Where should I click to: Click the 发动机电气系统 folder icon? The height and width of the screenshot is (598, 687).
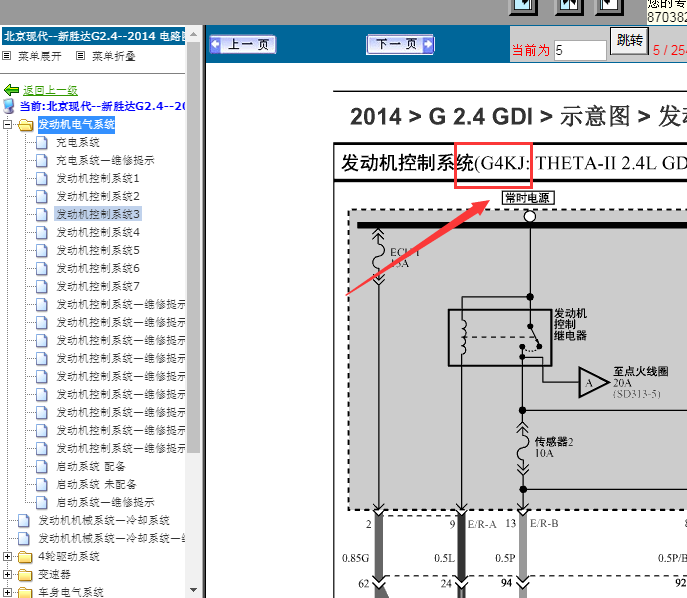click(26, 125)
